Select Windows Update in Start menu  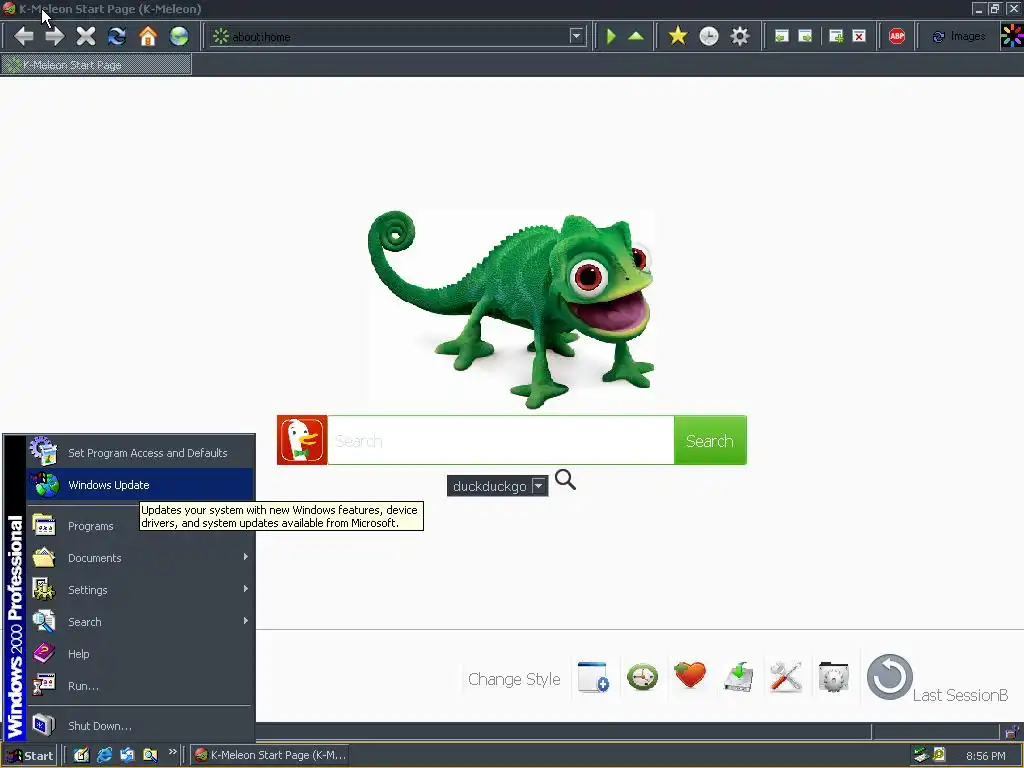(x=140, y=485)
